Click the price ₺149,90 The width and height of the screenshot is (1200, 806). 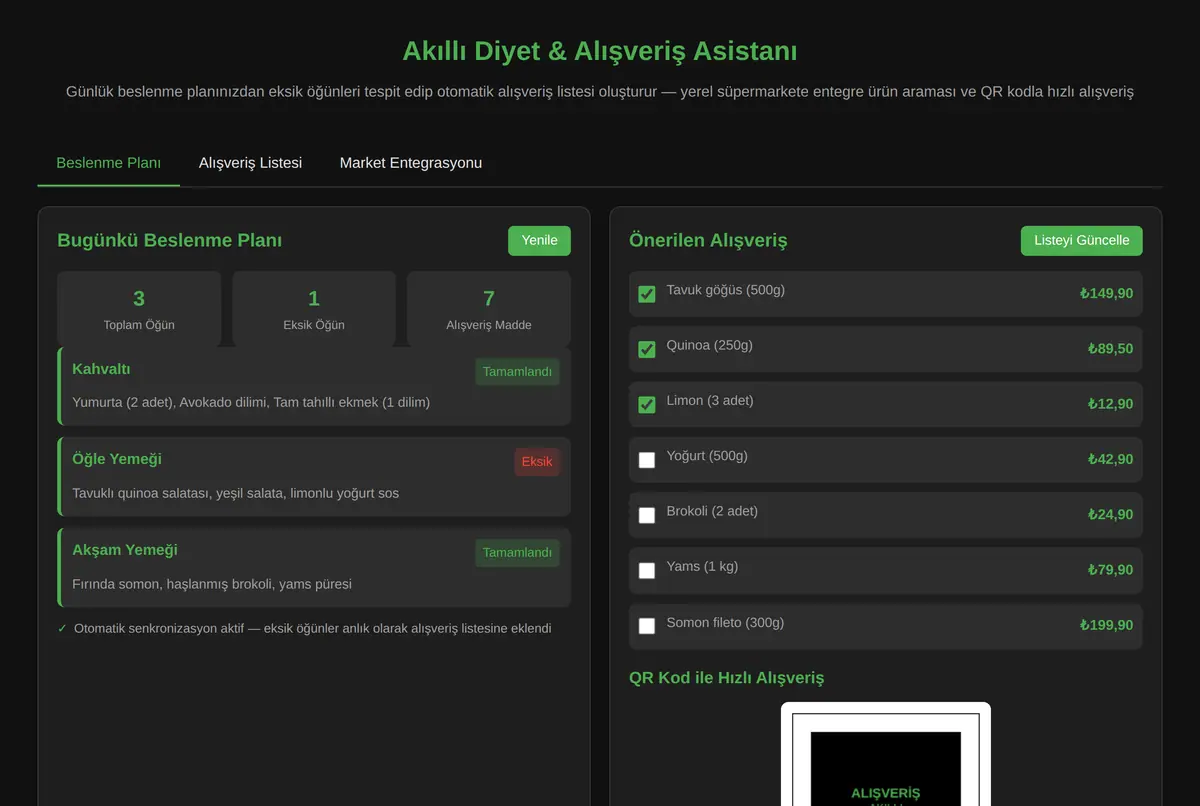point(1106,294)
